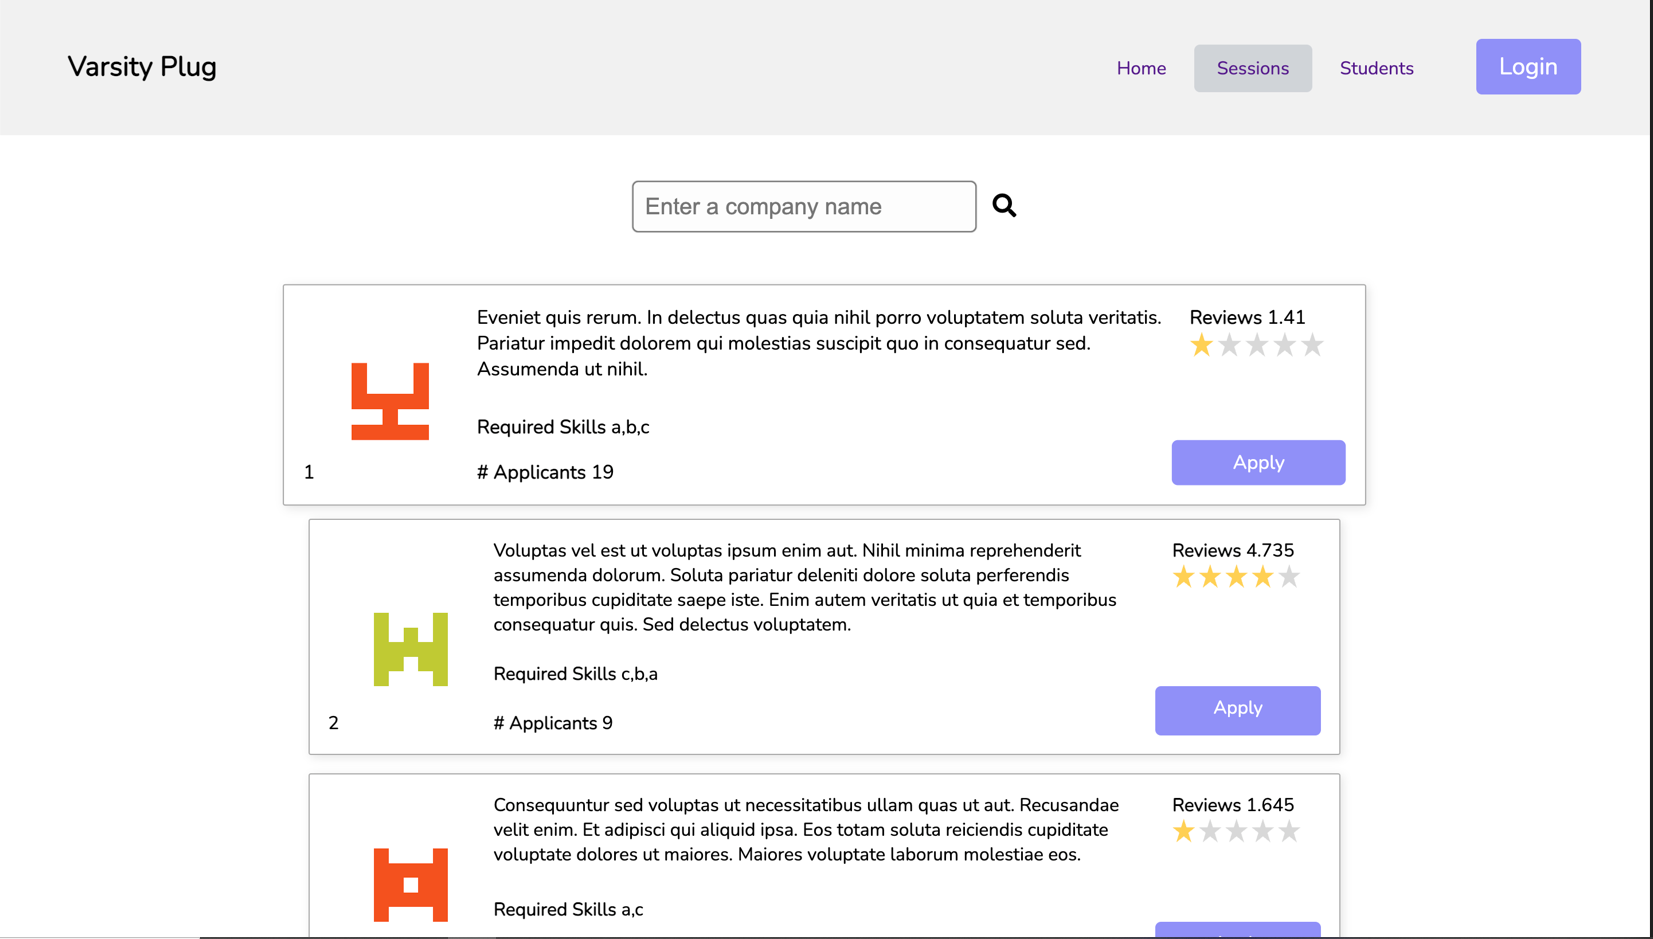Click third gray star in 1.645 rating
This screenshot has height=939, width=1653.
(x=1236, y=831)
